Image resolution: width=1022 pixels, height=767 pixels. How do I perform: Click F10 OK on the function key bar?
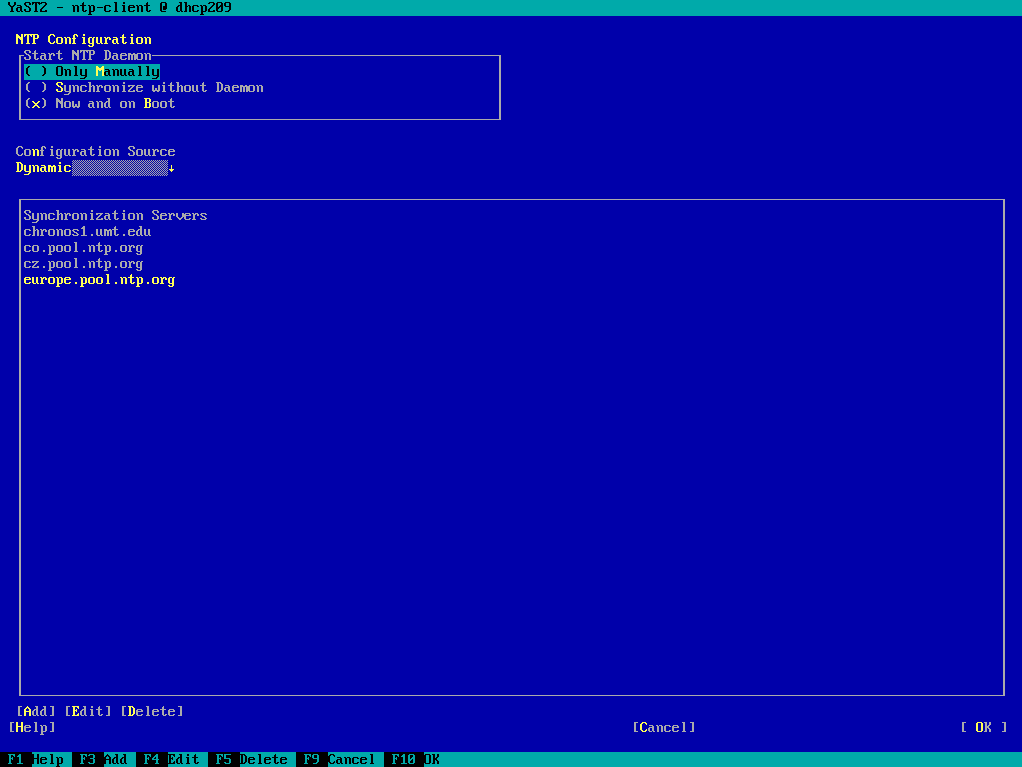pyautogui.click(x=412, y=759)
